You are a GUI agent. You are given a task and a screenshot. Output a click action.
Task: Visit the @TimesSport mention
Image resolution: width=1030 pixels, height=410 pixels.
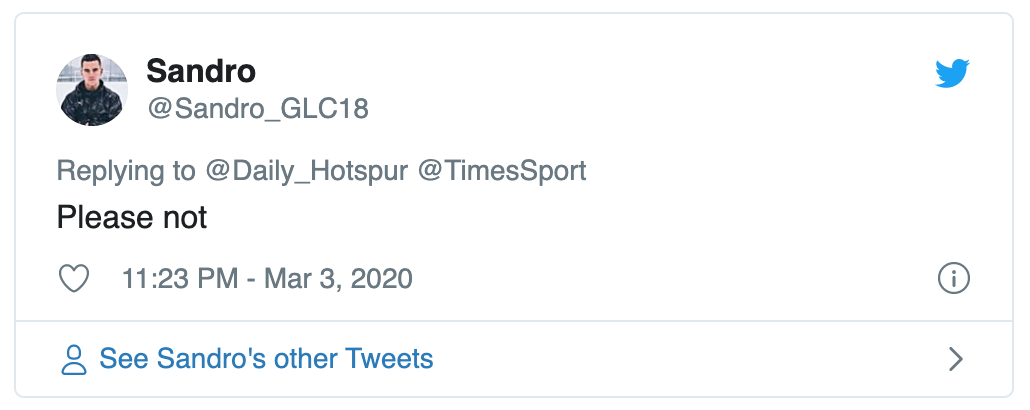click(501, 170)
